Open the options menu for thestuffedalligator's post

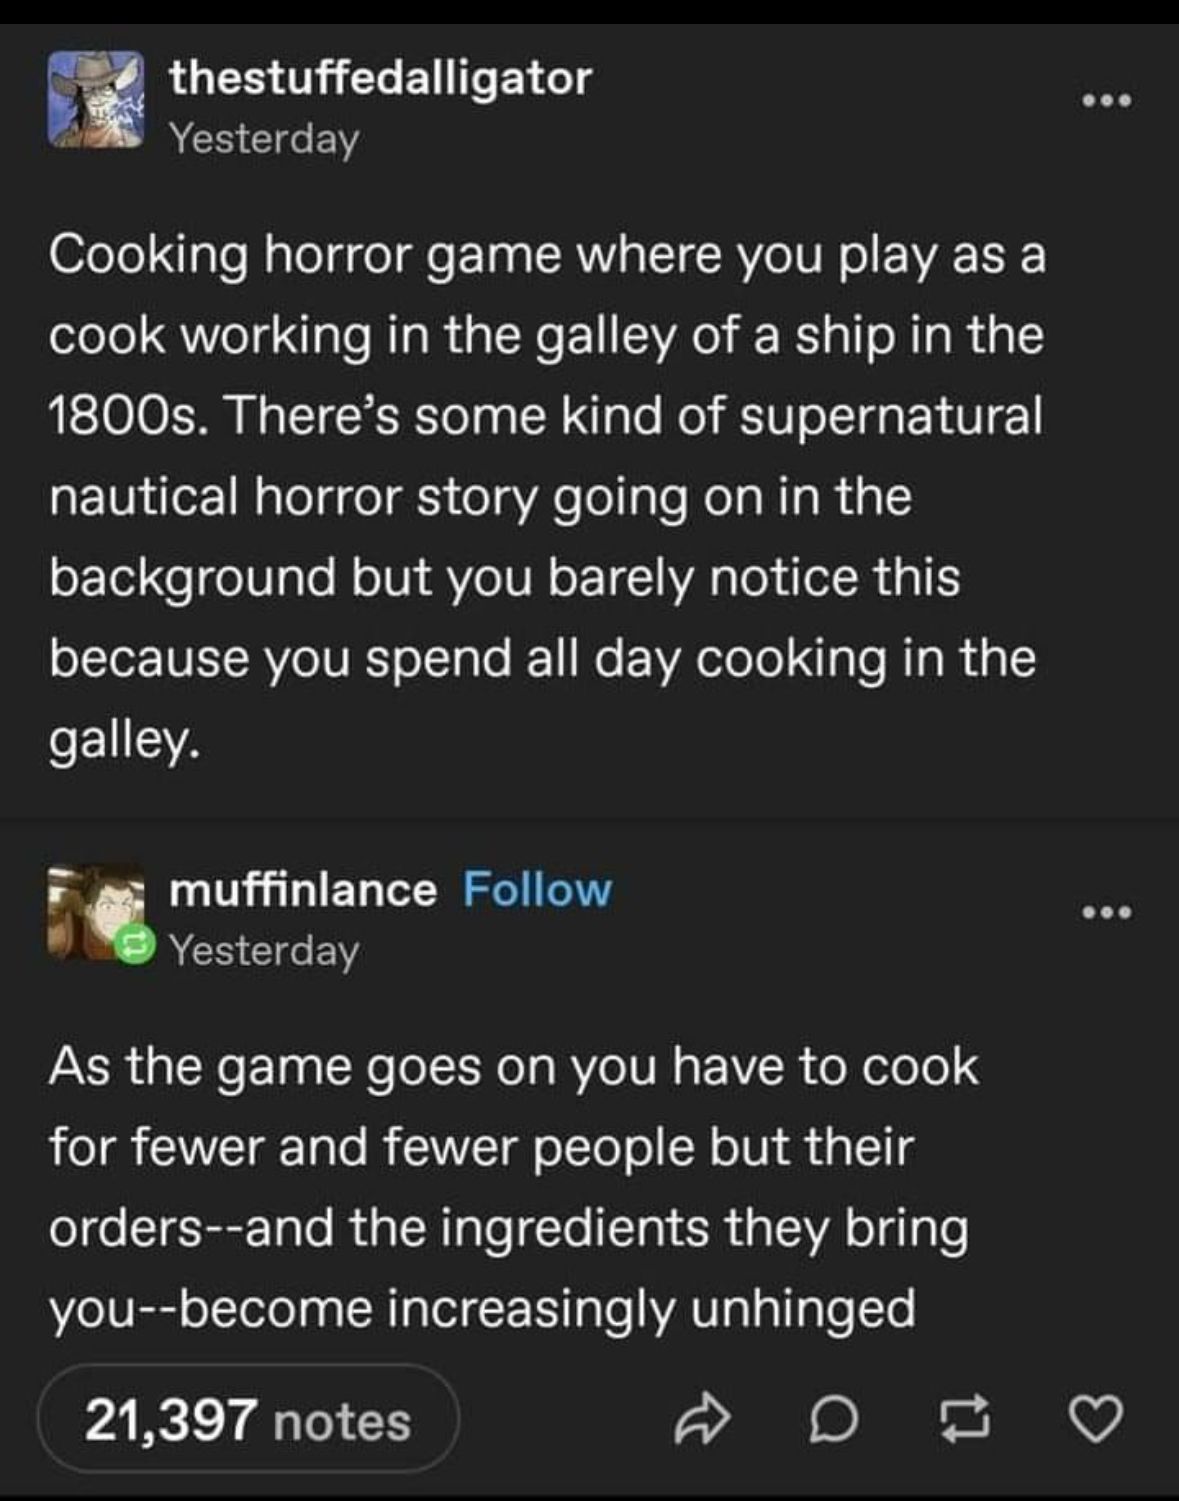1106,101
